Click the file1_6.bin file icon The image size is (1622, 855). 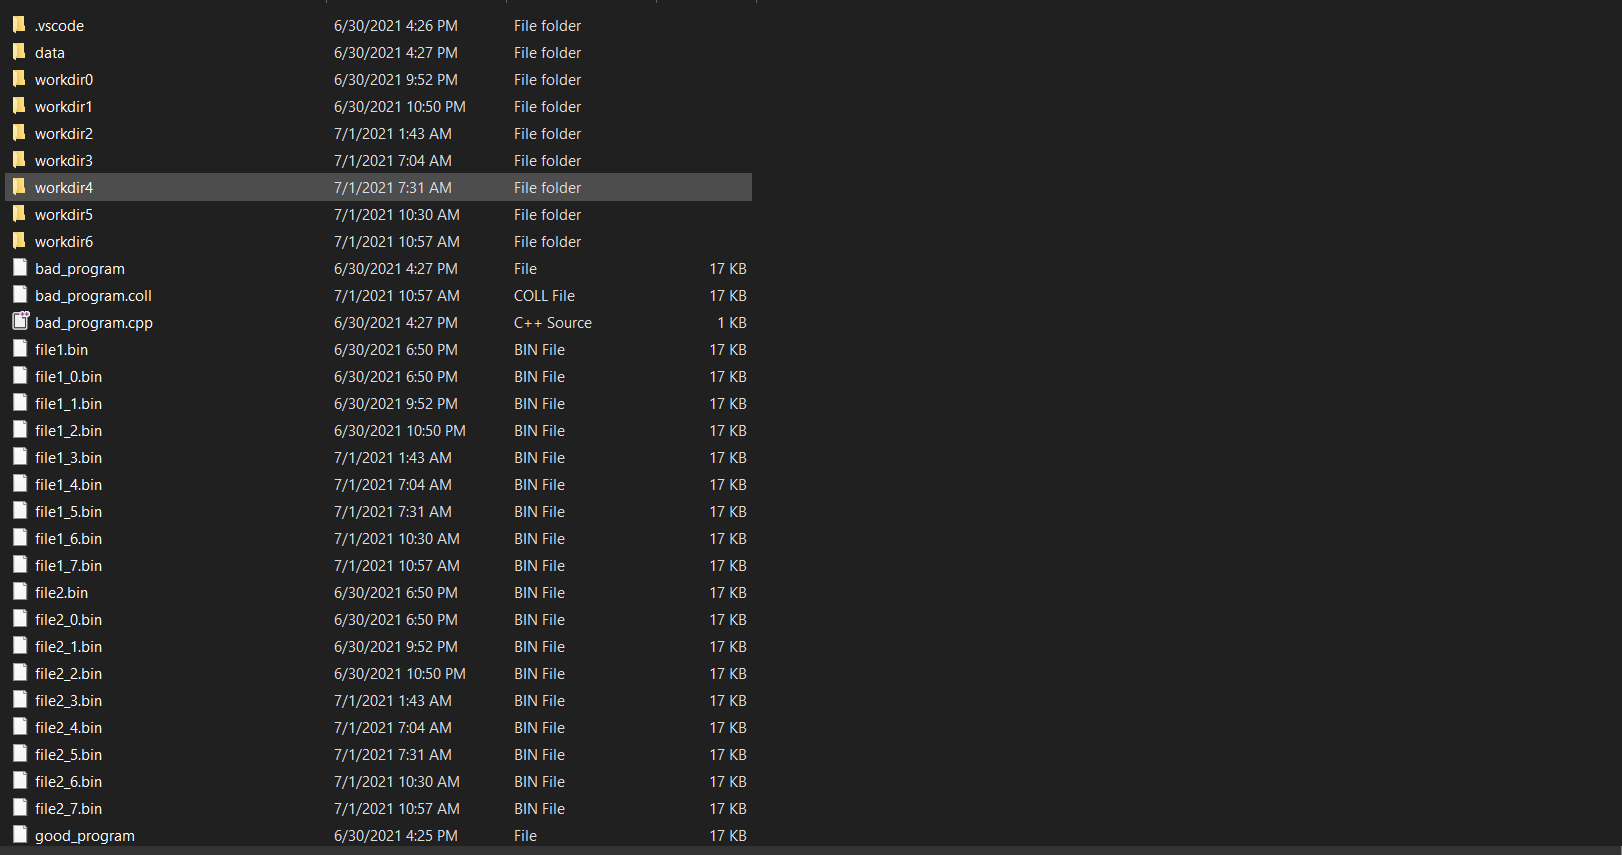pos(20,537)
